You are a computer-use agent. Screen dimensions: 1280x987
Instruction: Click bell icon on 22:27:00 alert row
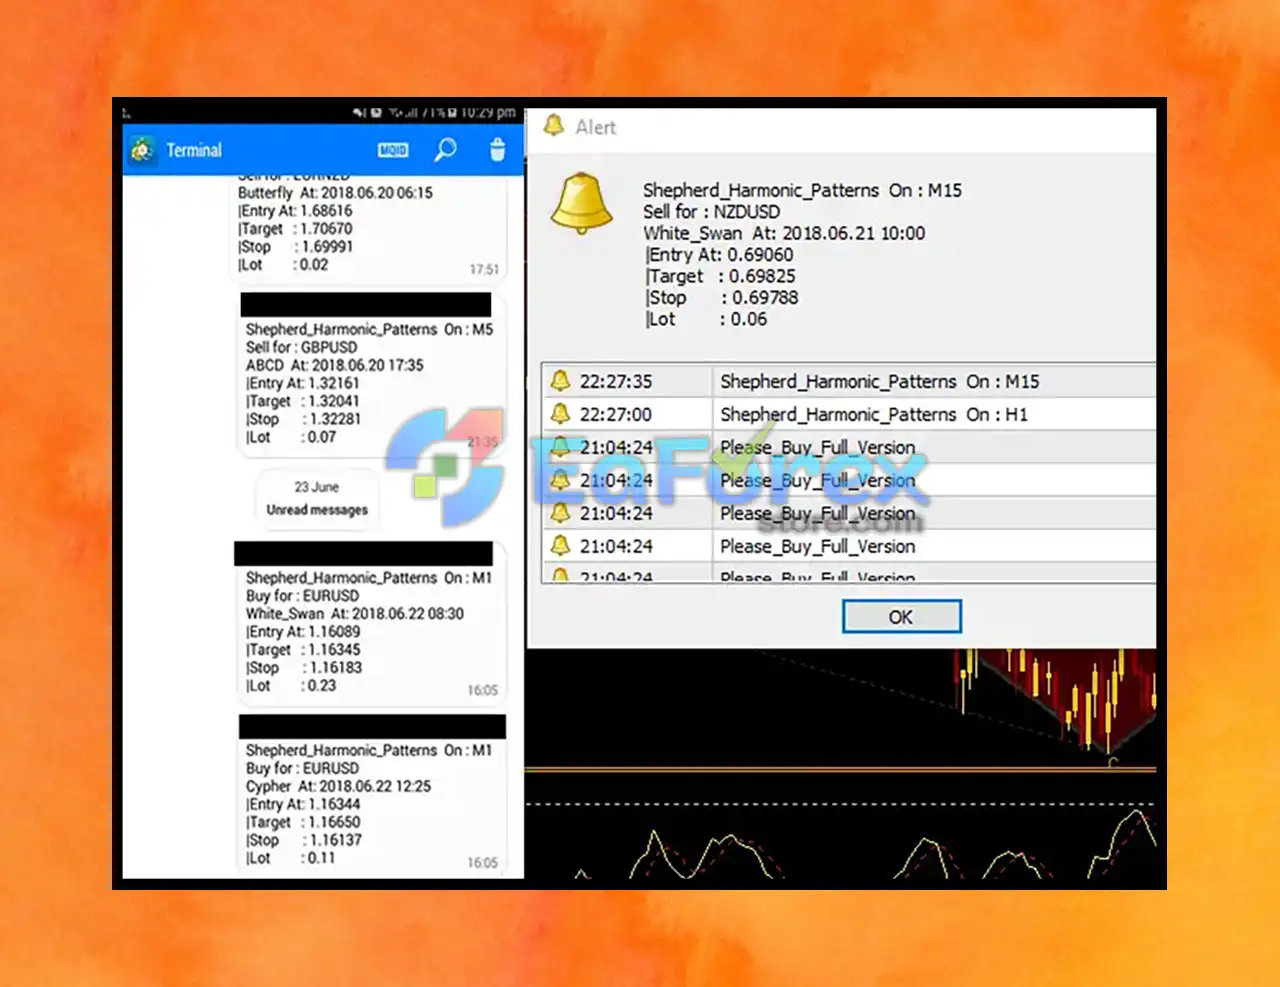pyautogui.click(x=560, y=414)
